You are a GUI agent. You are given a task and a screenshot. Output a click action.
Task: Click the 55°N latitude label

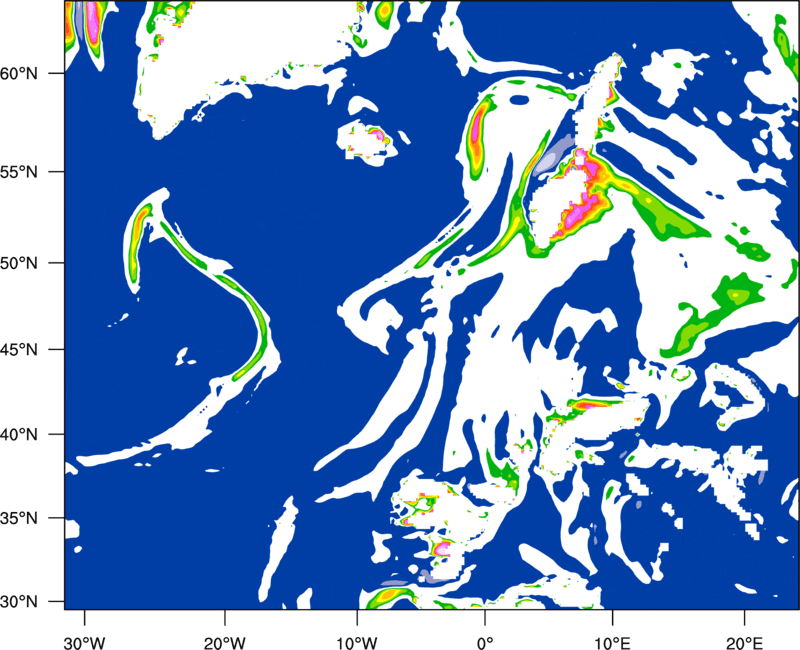click(19, 172)
